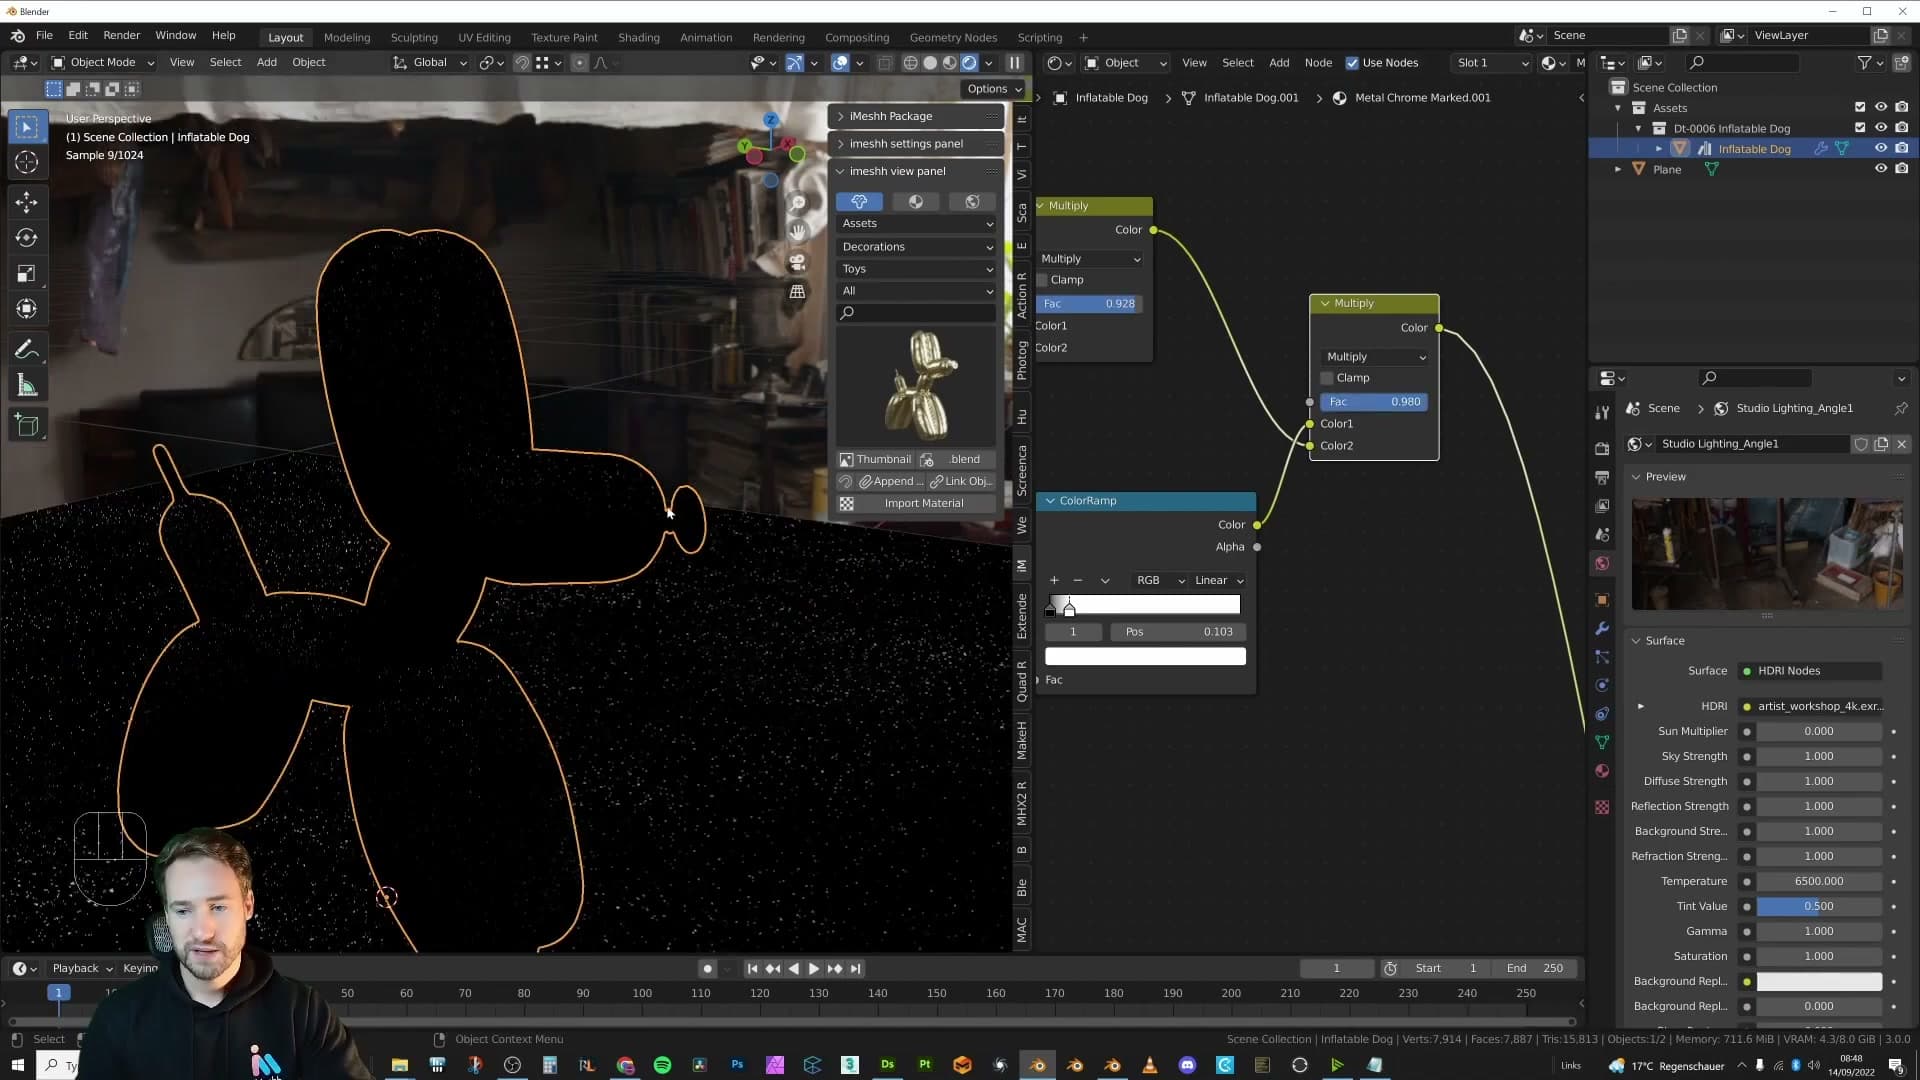1920x1080 pixels.
Task: Select the Move tool
Action: point(27,202)
